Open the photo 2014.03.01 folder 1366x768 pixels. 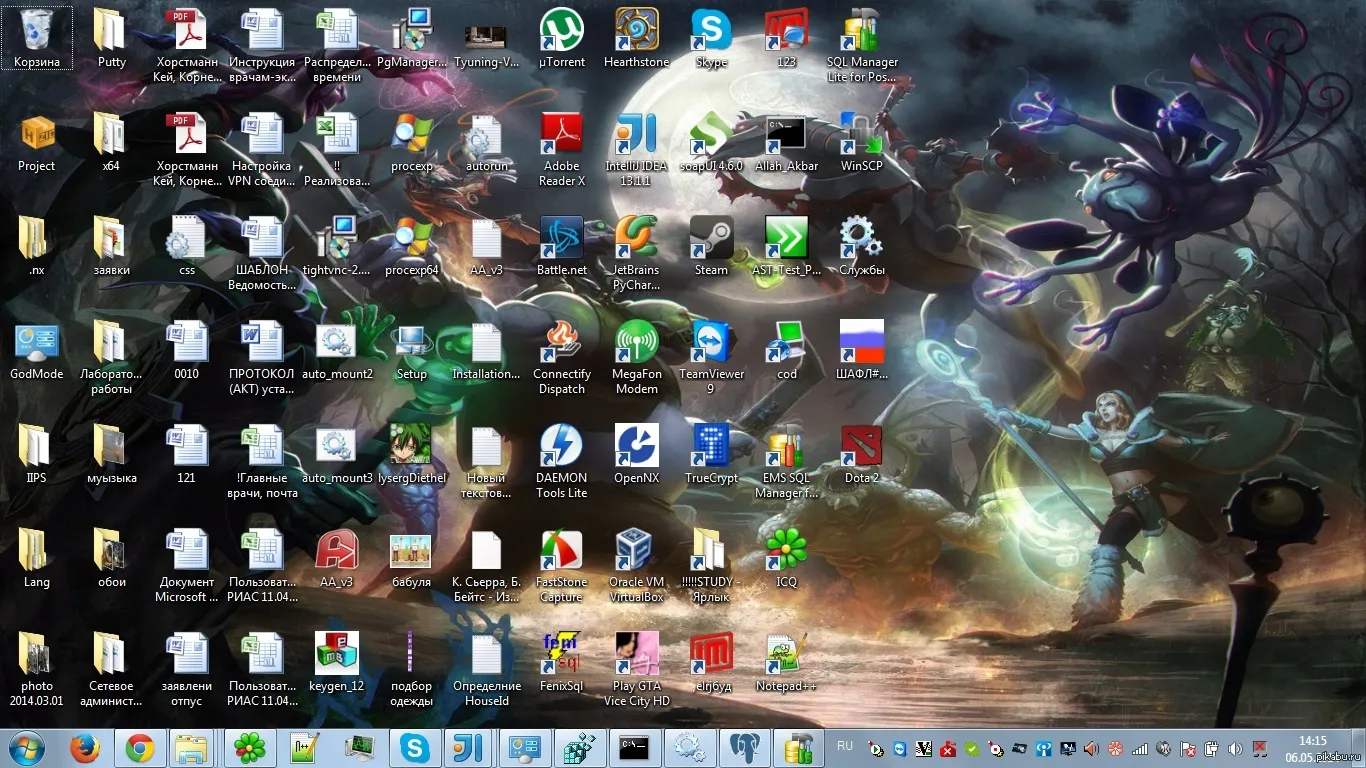coord(37,670)
